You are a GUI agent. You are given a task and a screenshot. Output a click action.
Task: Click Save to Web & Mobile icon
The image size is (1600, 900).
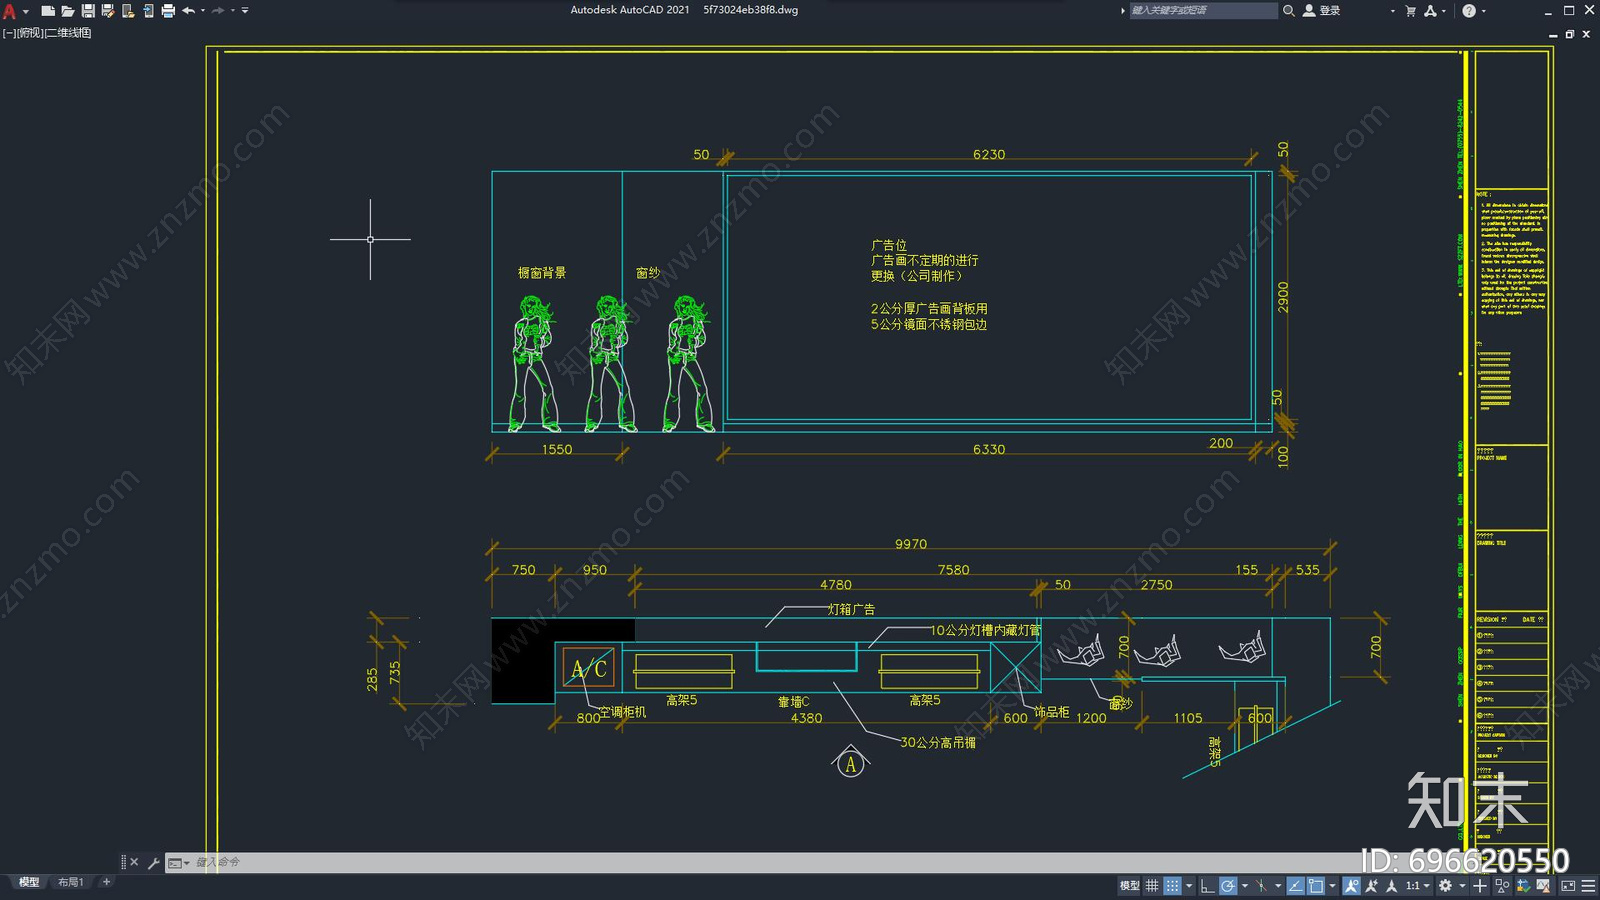(148, 11)
